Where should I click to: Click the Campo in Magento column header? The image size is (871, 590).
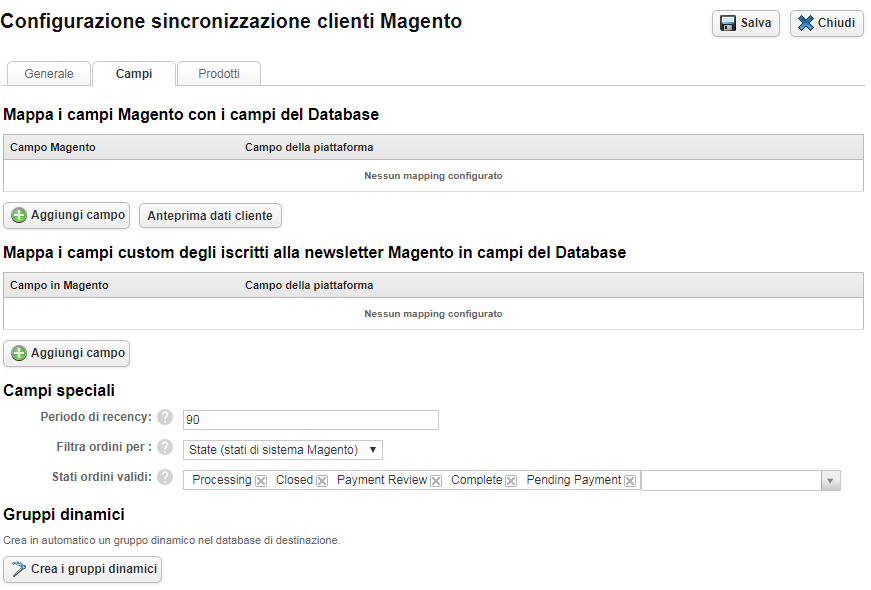pos(59,285)
